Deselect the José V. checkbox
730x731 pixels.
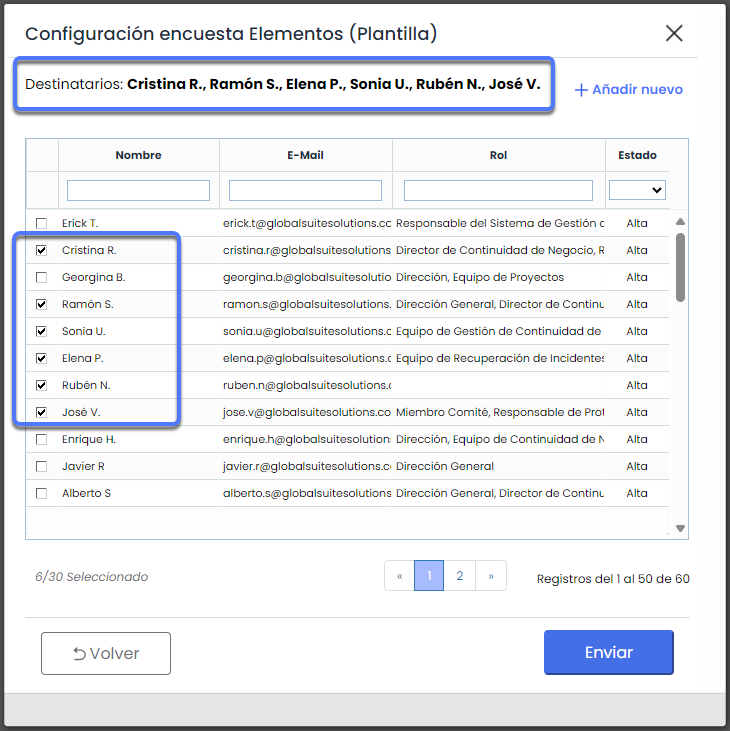click(x=41, y=412)
